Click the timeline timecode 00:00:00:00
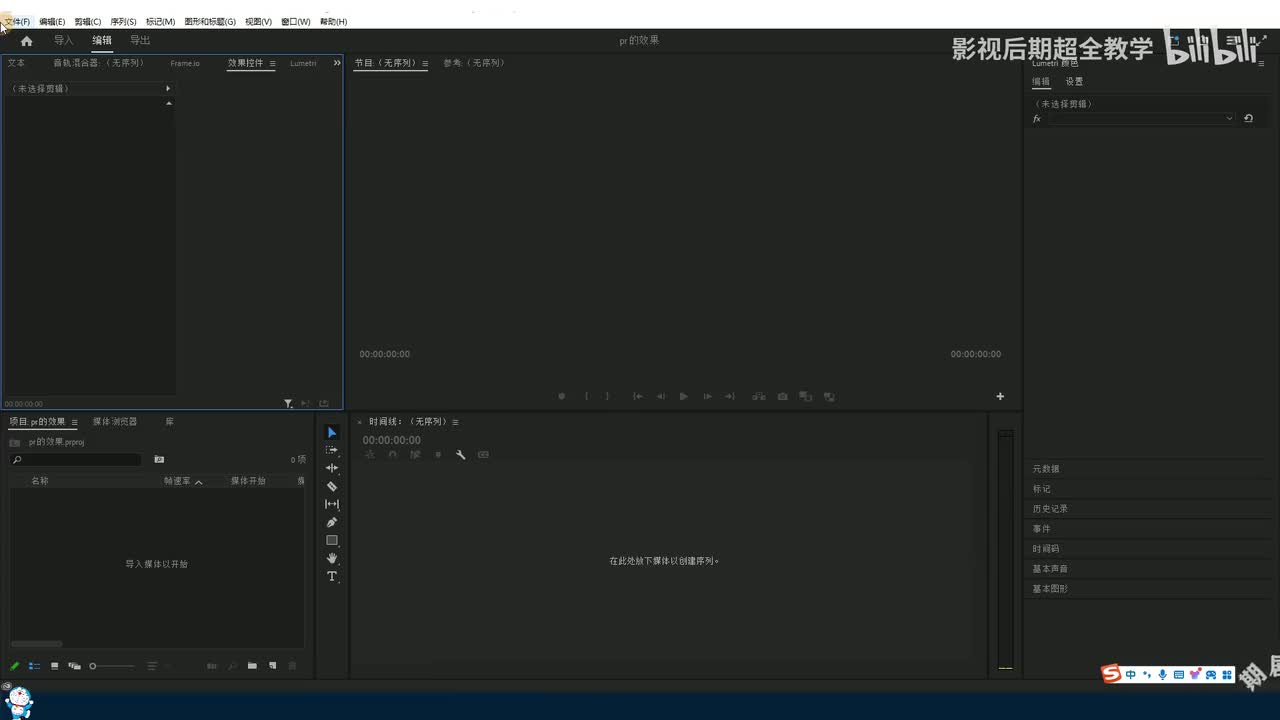The height and width of the screenshot is (720, 1280). coord(391,440)
